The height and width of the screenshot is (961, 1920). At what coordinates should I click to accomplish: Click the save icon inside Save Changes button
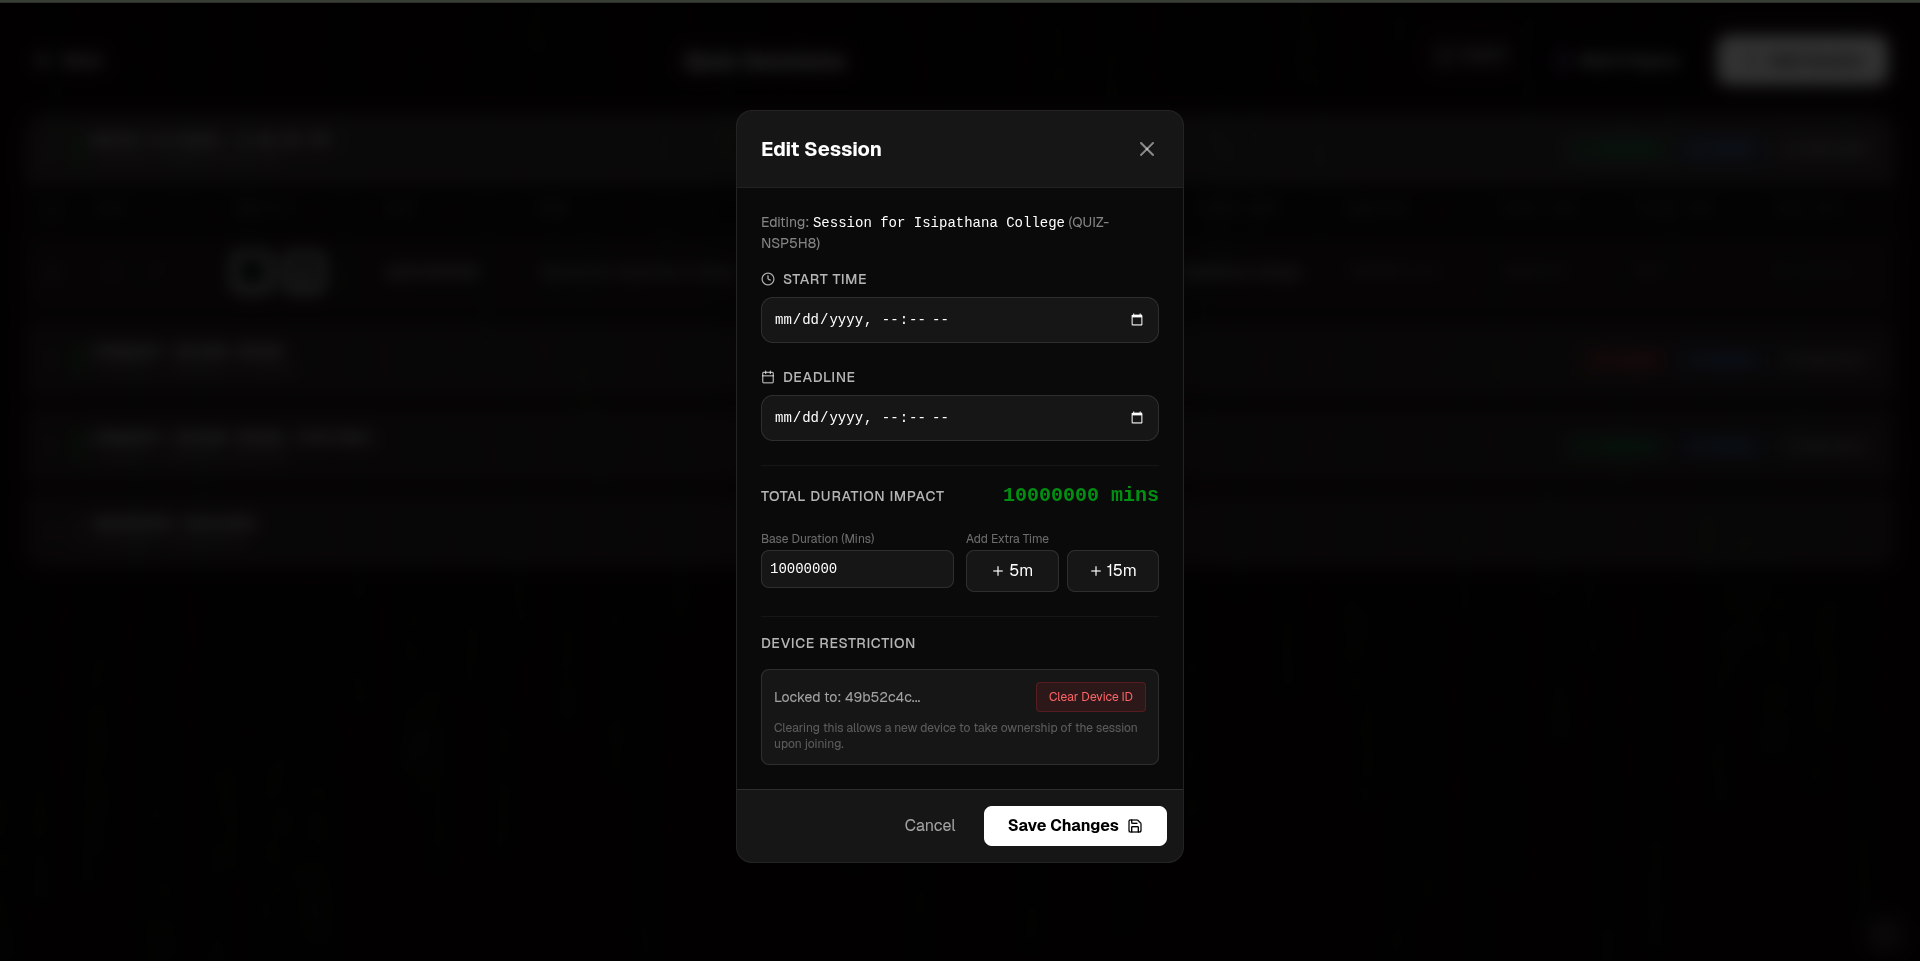pos(1135,826)
